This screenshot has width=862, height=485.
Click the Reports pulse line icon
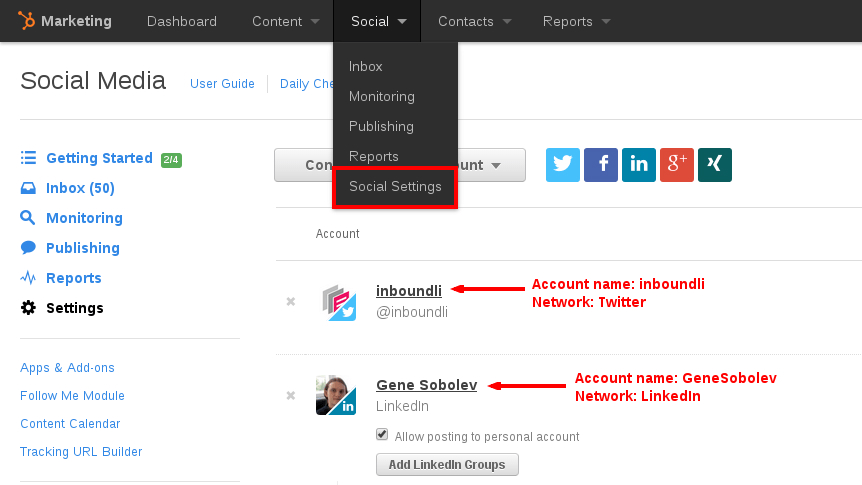pos(28,278)
